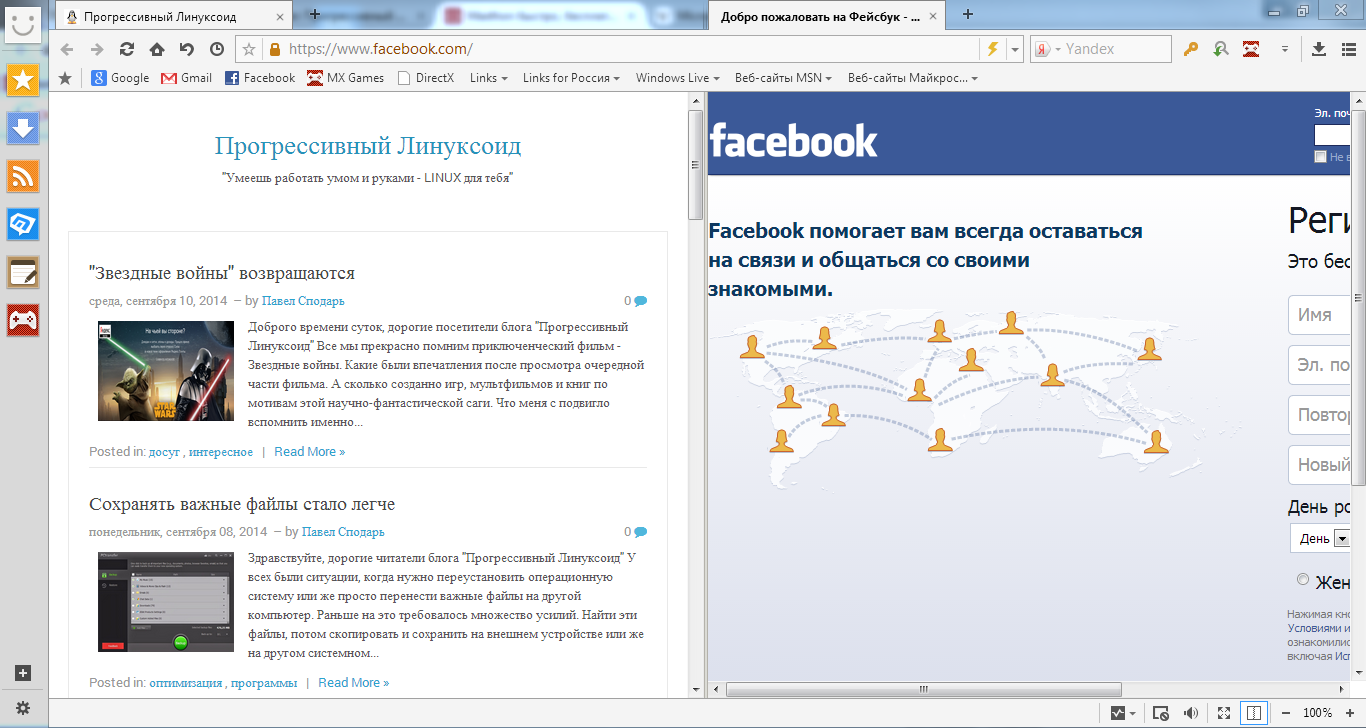Open the RSS feed reader sidebar icon

click(x=23, y=176)
